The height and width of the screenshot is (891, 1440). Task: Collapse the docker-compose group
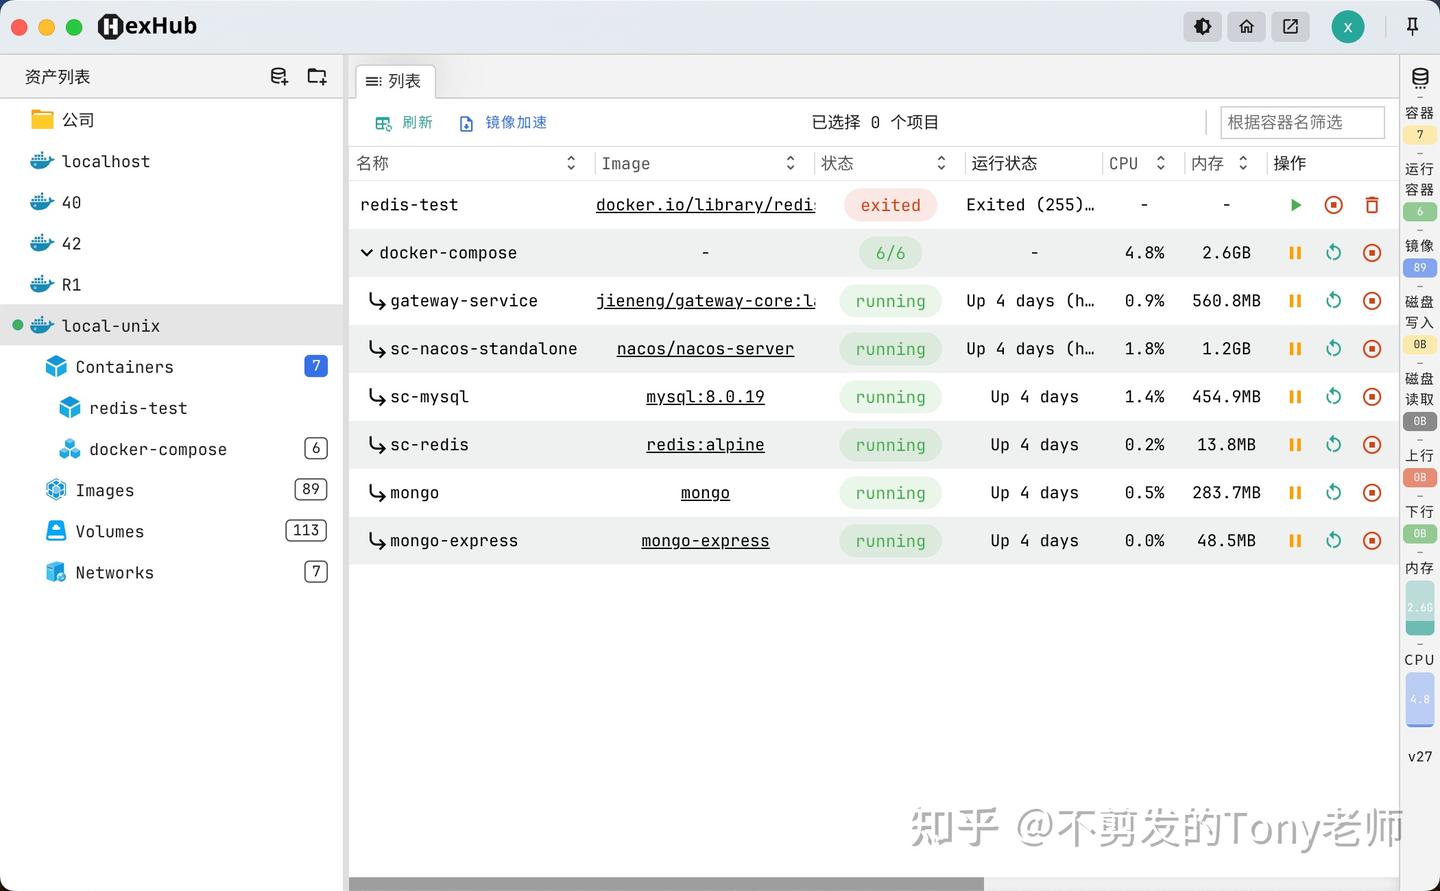[x=366, y=252]
